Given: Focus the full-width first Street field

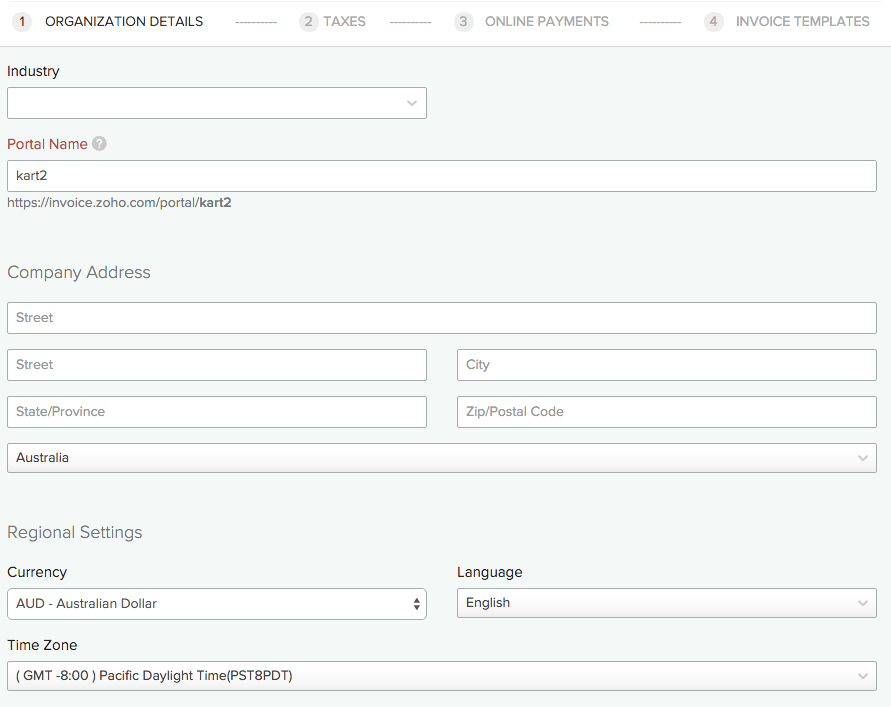Looking at the screenshot, I should (x=441, y=318).
